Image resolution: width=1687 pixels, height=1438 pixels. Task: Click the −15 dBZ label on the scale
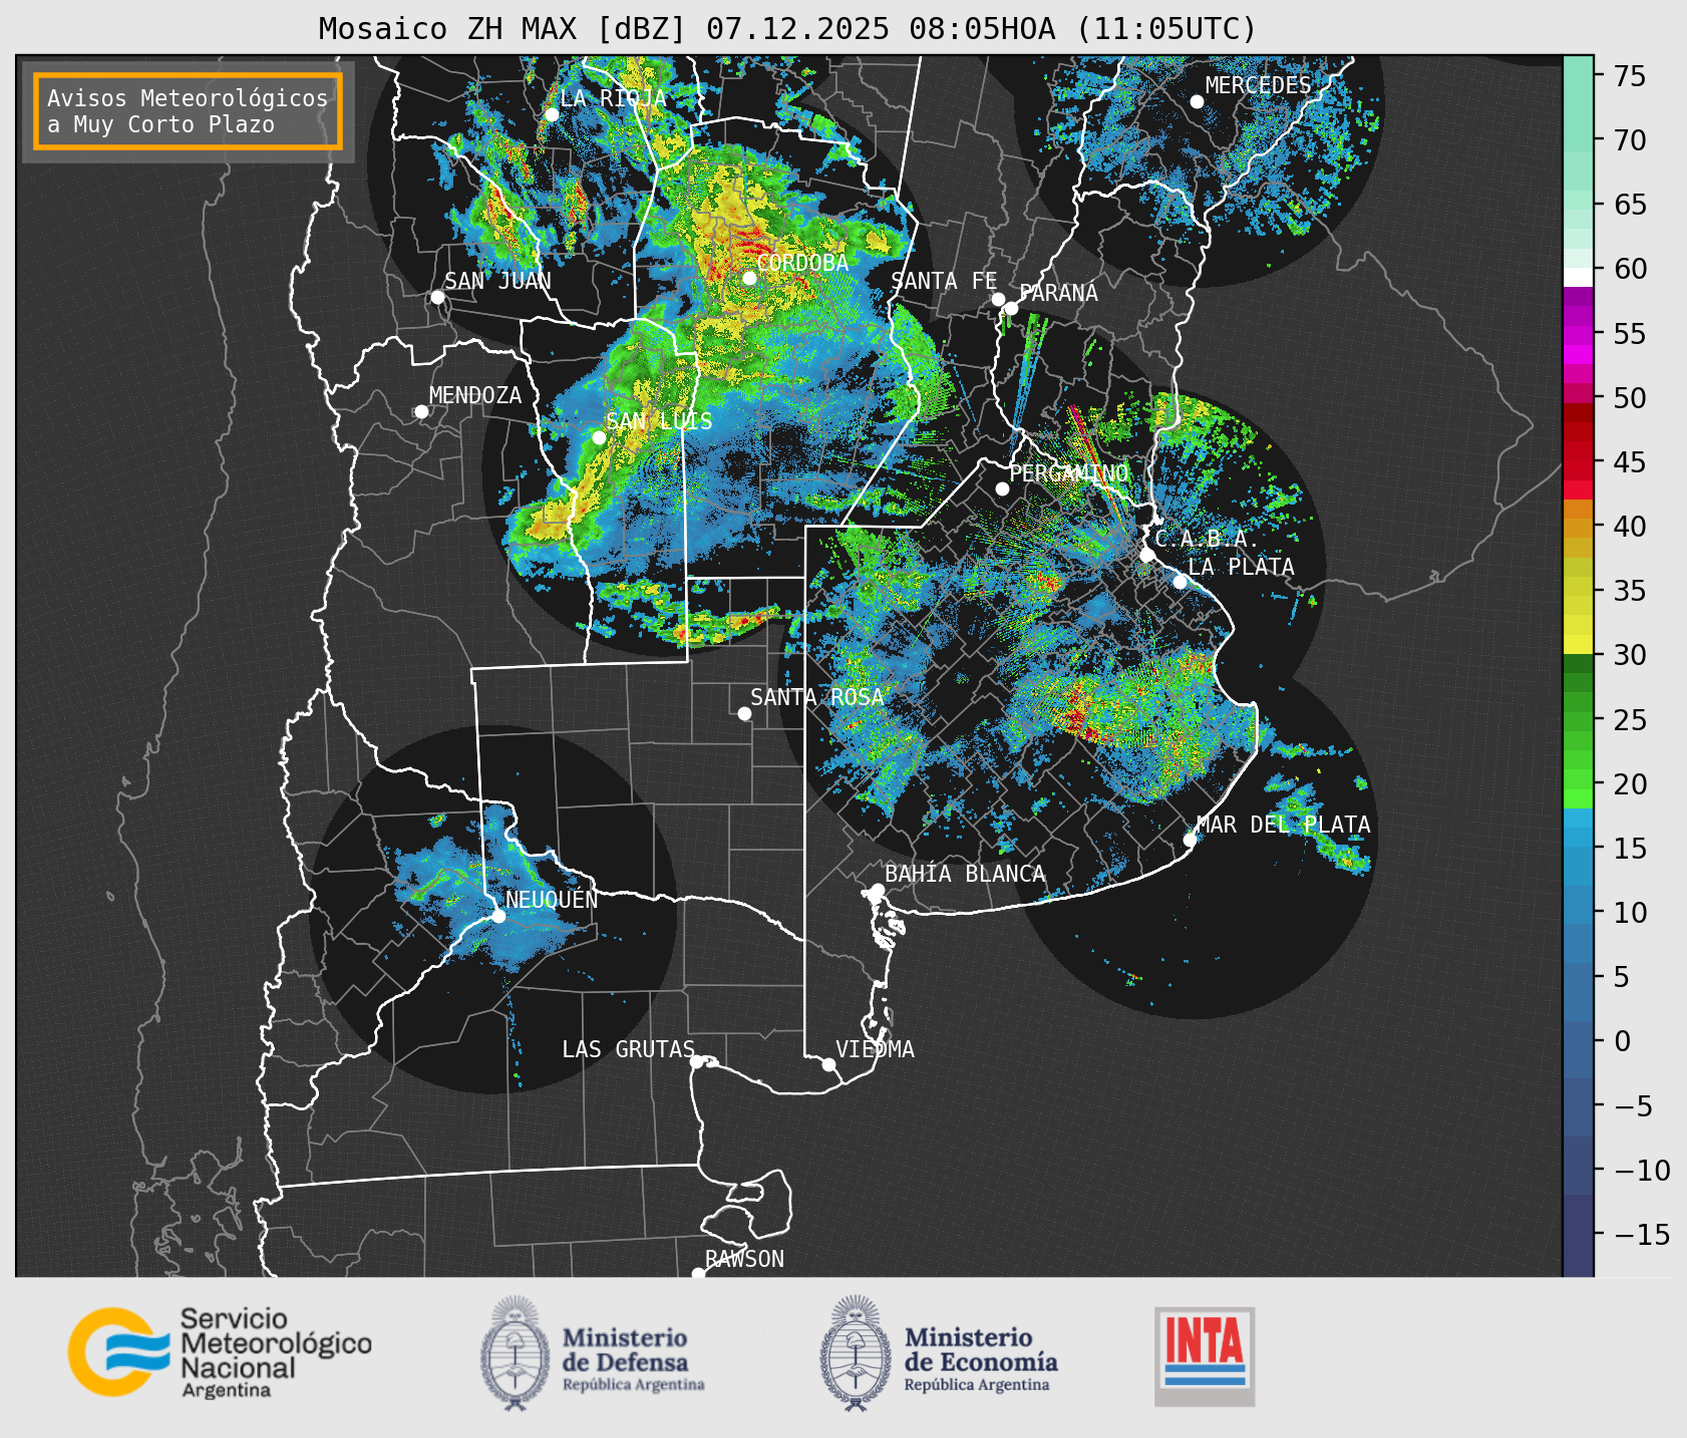tap(1641, 1234)
